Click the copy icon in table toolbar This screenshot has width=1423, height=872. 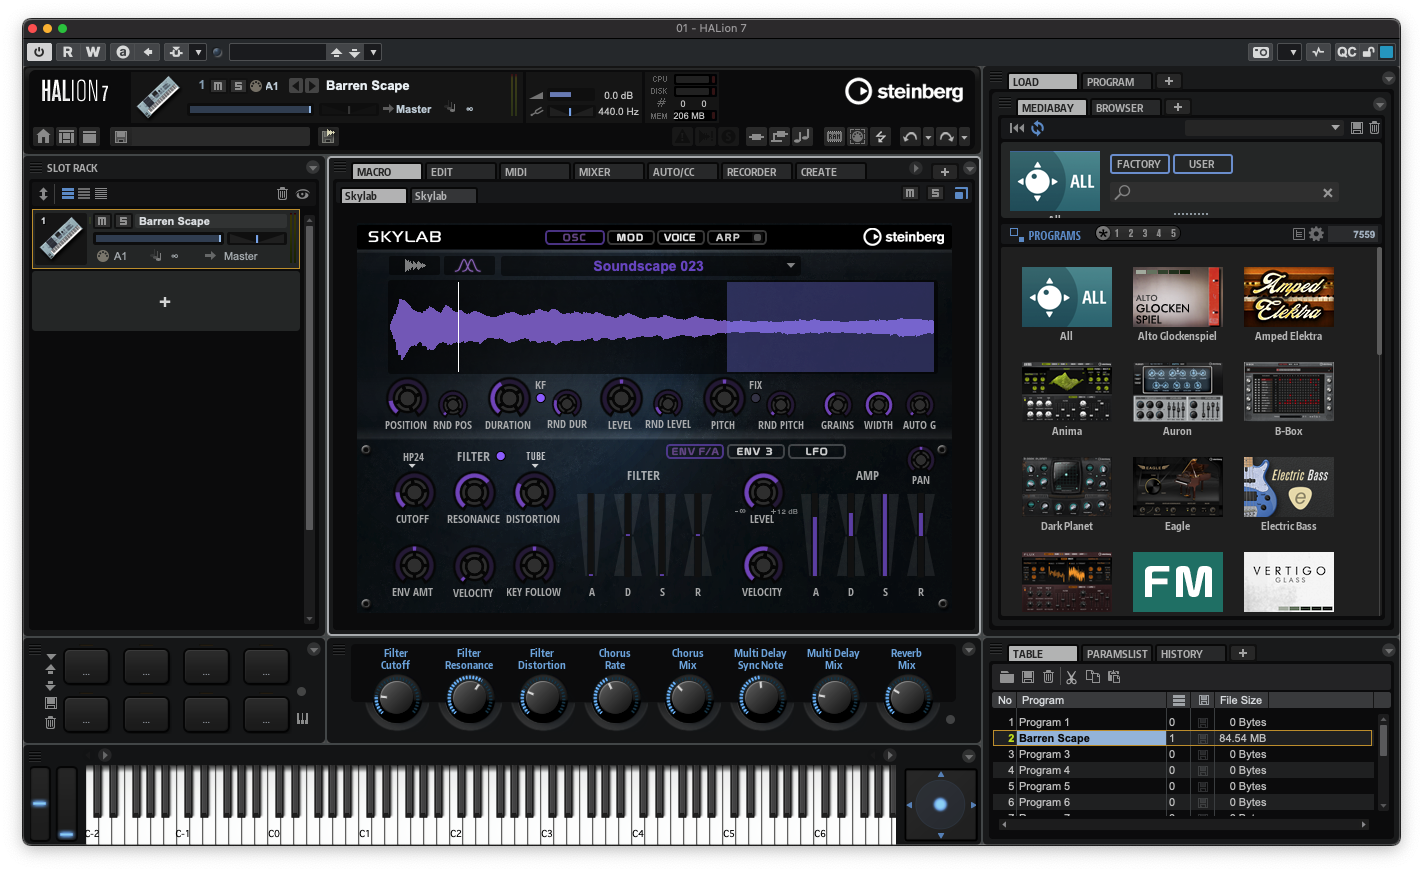tap(1093, 677)
